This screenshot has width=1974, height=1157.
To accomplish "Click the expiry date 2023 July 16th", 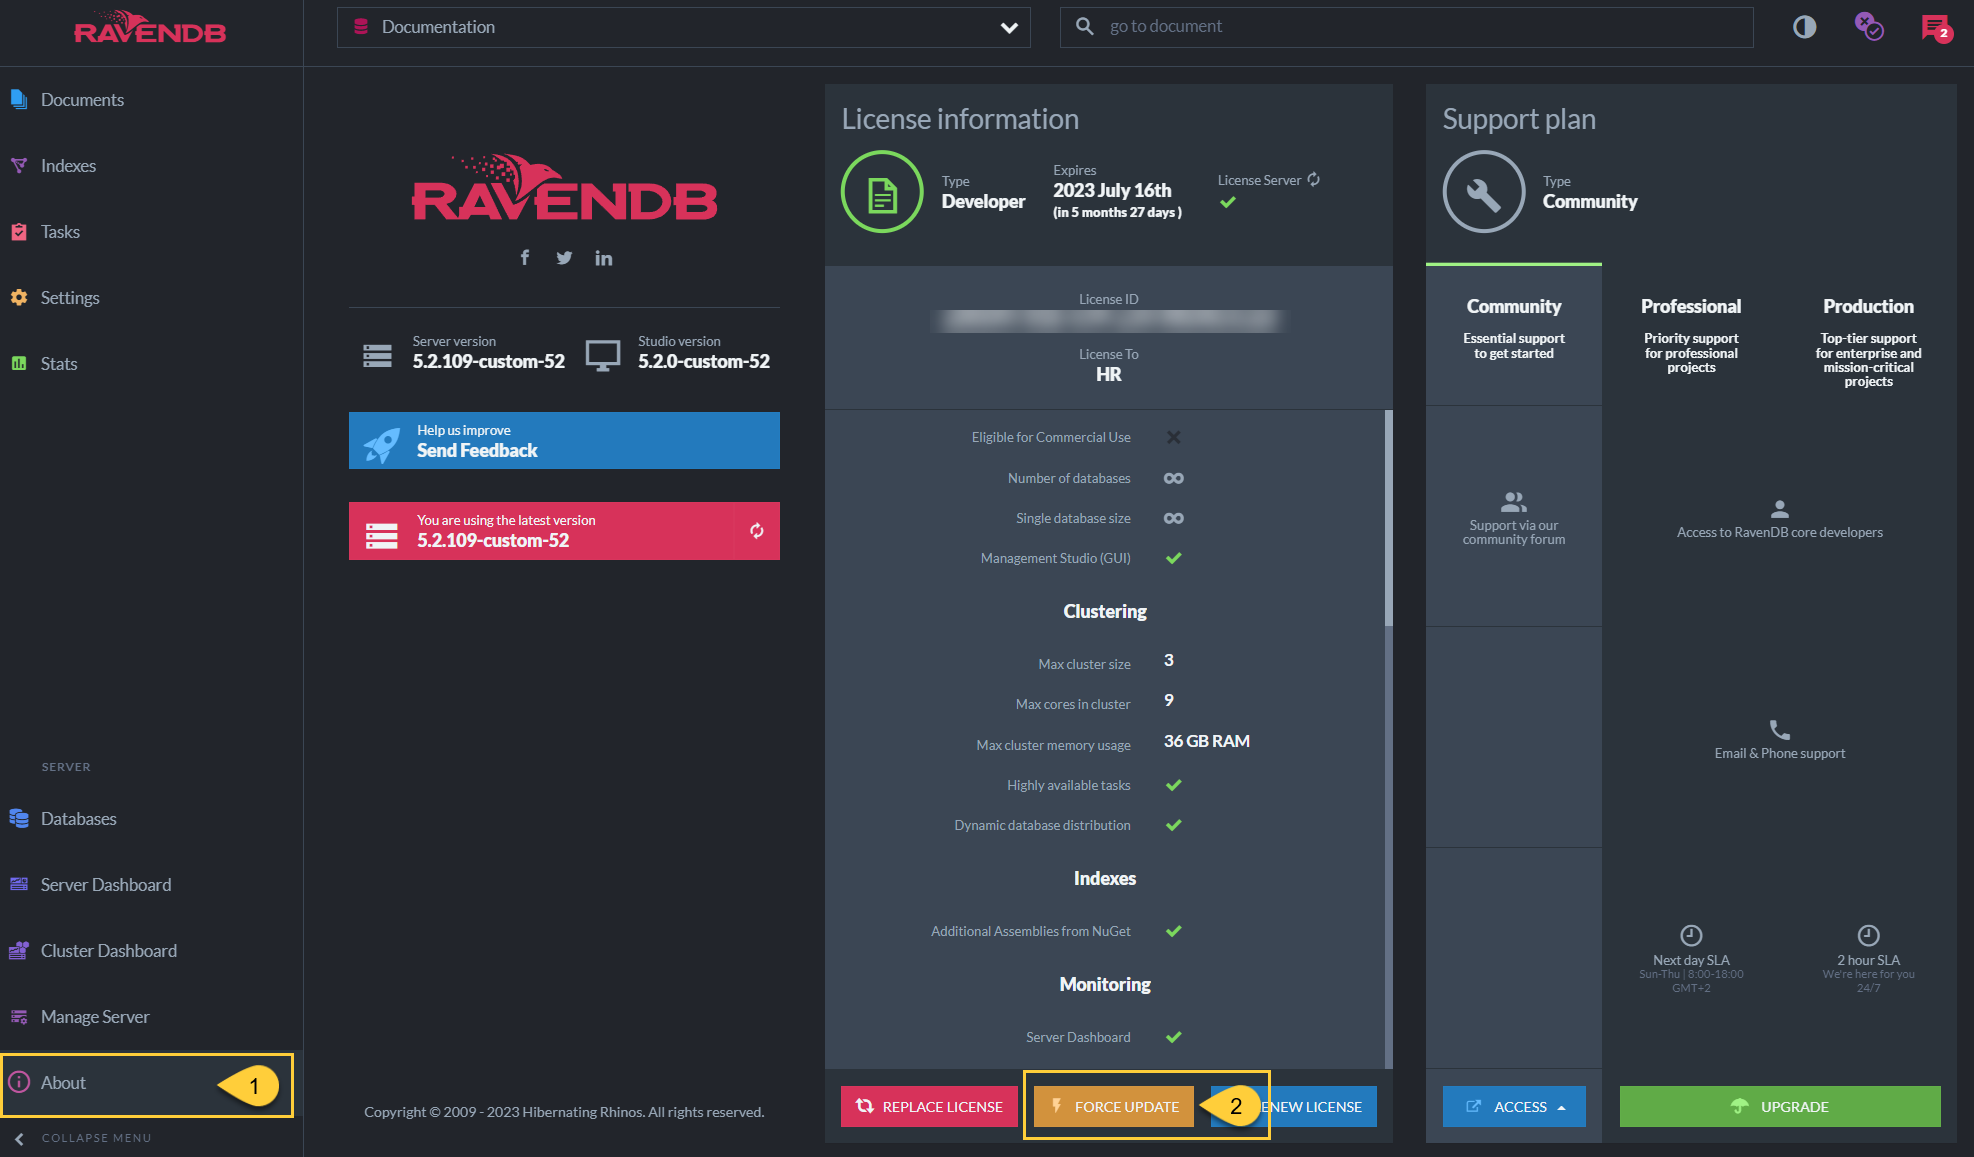I will [1112, 191].
